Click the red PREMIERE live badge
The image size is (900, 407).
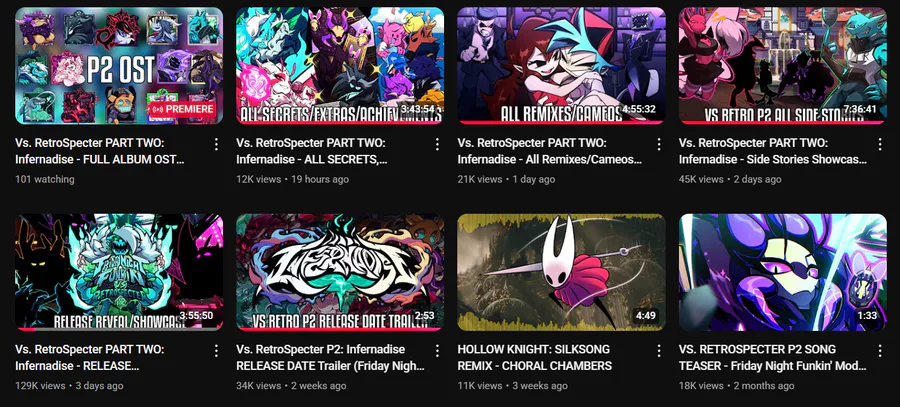pyautogui.click(x=181, y=109)
